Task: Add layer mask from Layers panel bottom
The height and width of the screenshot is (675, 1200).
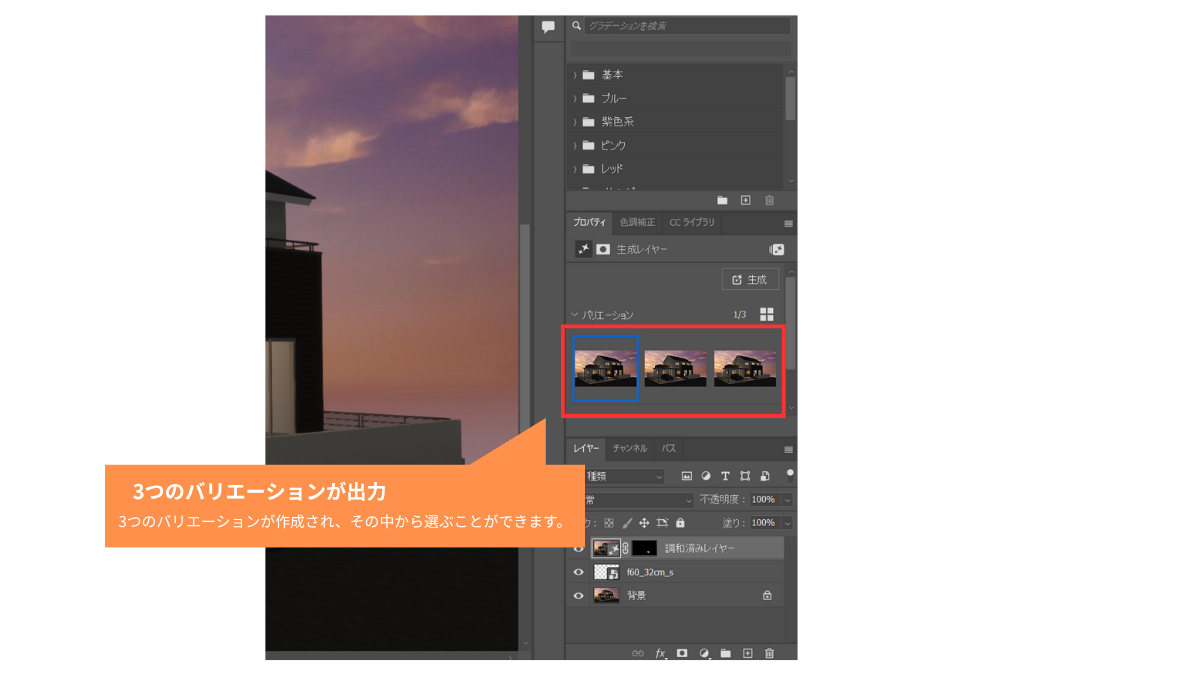Action: [x=682, y=653]
